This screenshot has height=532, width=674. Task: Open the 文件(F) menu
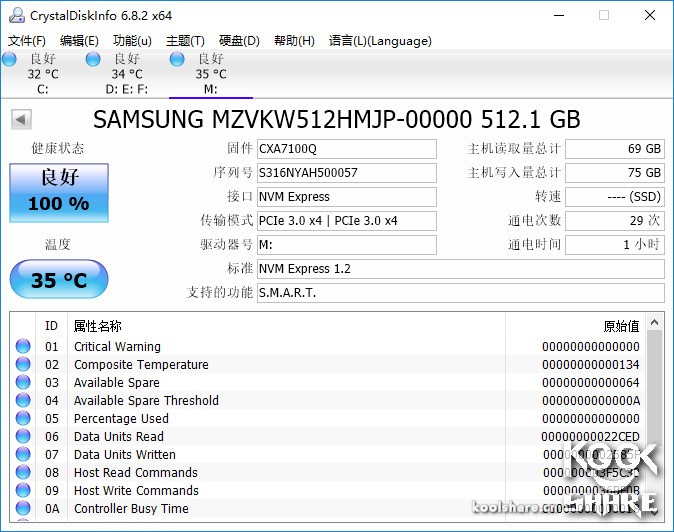(x=27, y=41)
